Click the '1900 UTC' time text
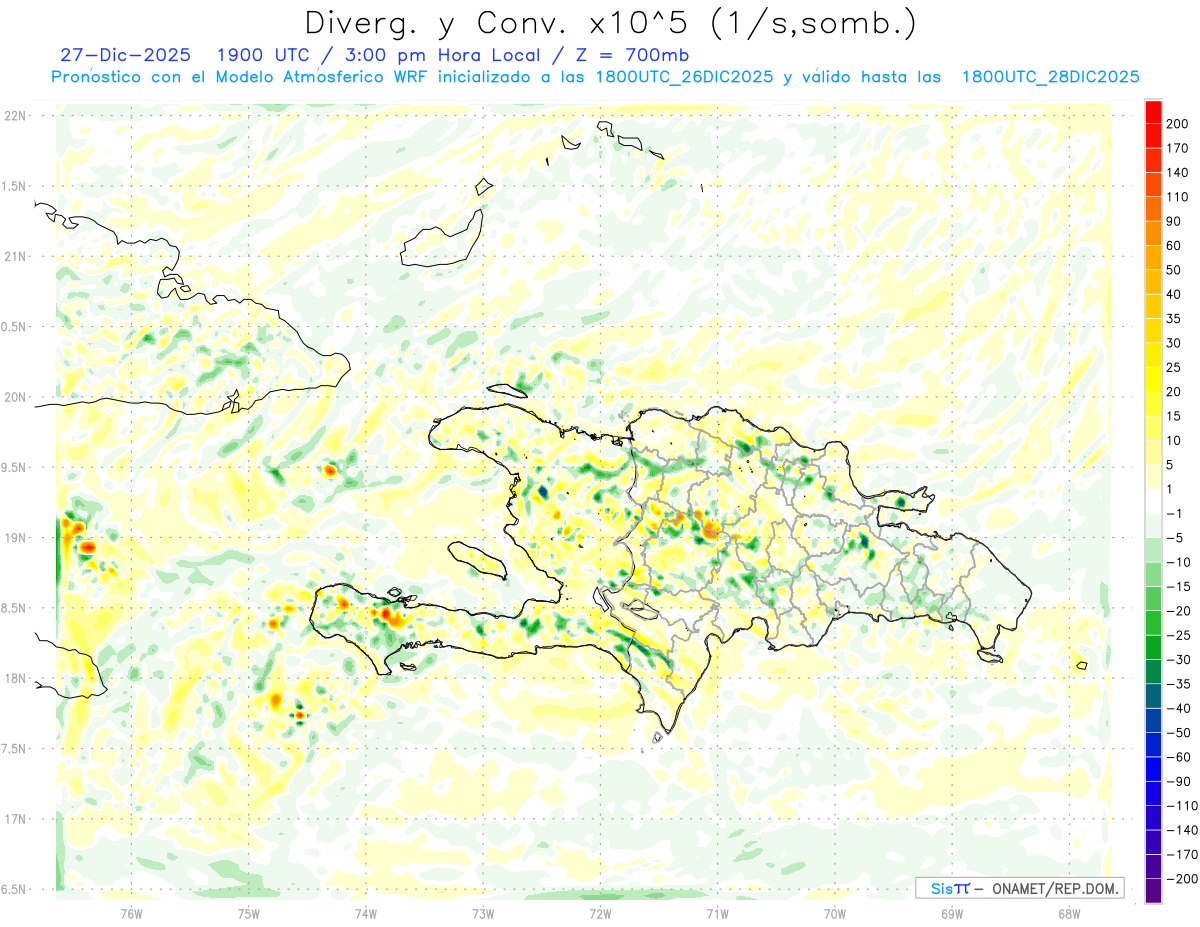The image size is (1200, 927). (261, 54)
